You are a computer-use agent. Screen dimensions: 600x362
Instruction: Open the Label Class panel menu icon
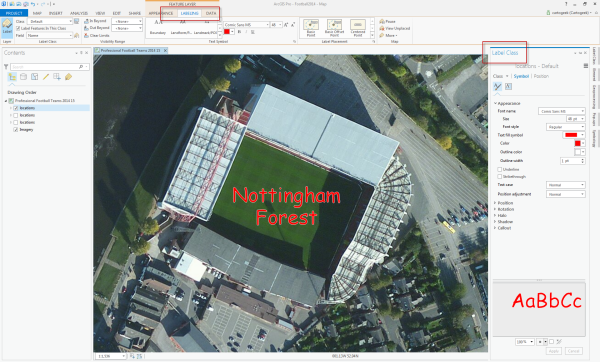586,66
